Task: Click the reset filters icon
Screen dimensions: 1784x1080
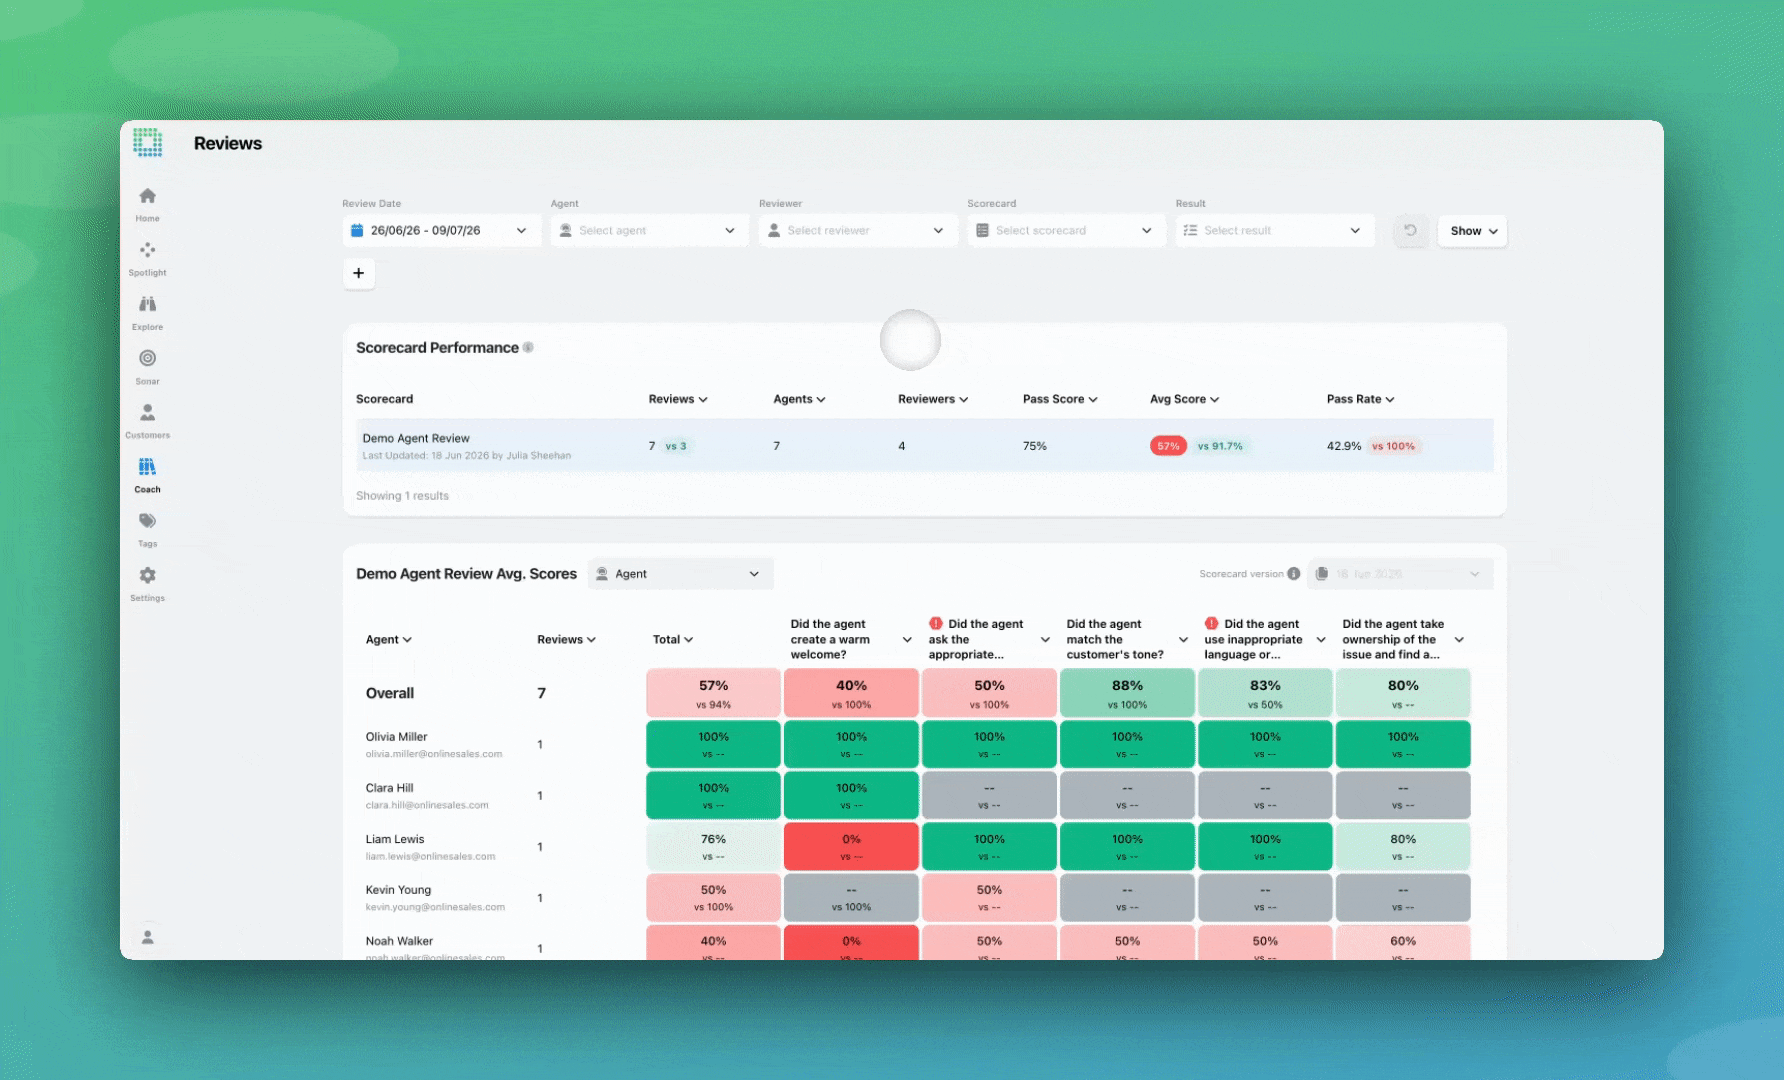Action: 1410,230
